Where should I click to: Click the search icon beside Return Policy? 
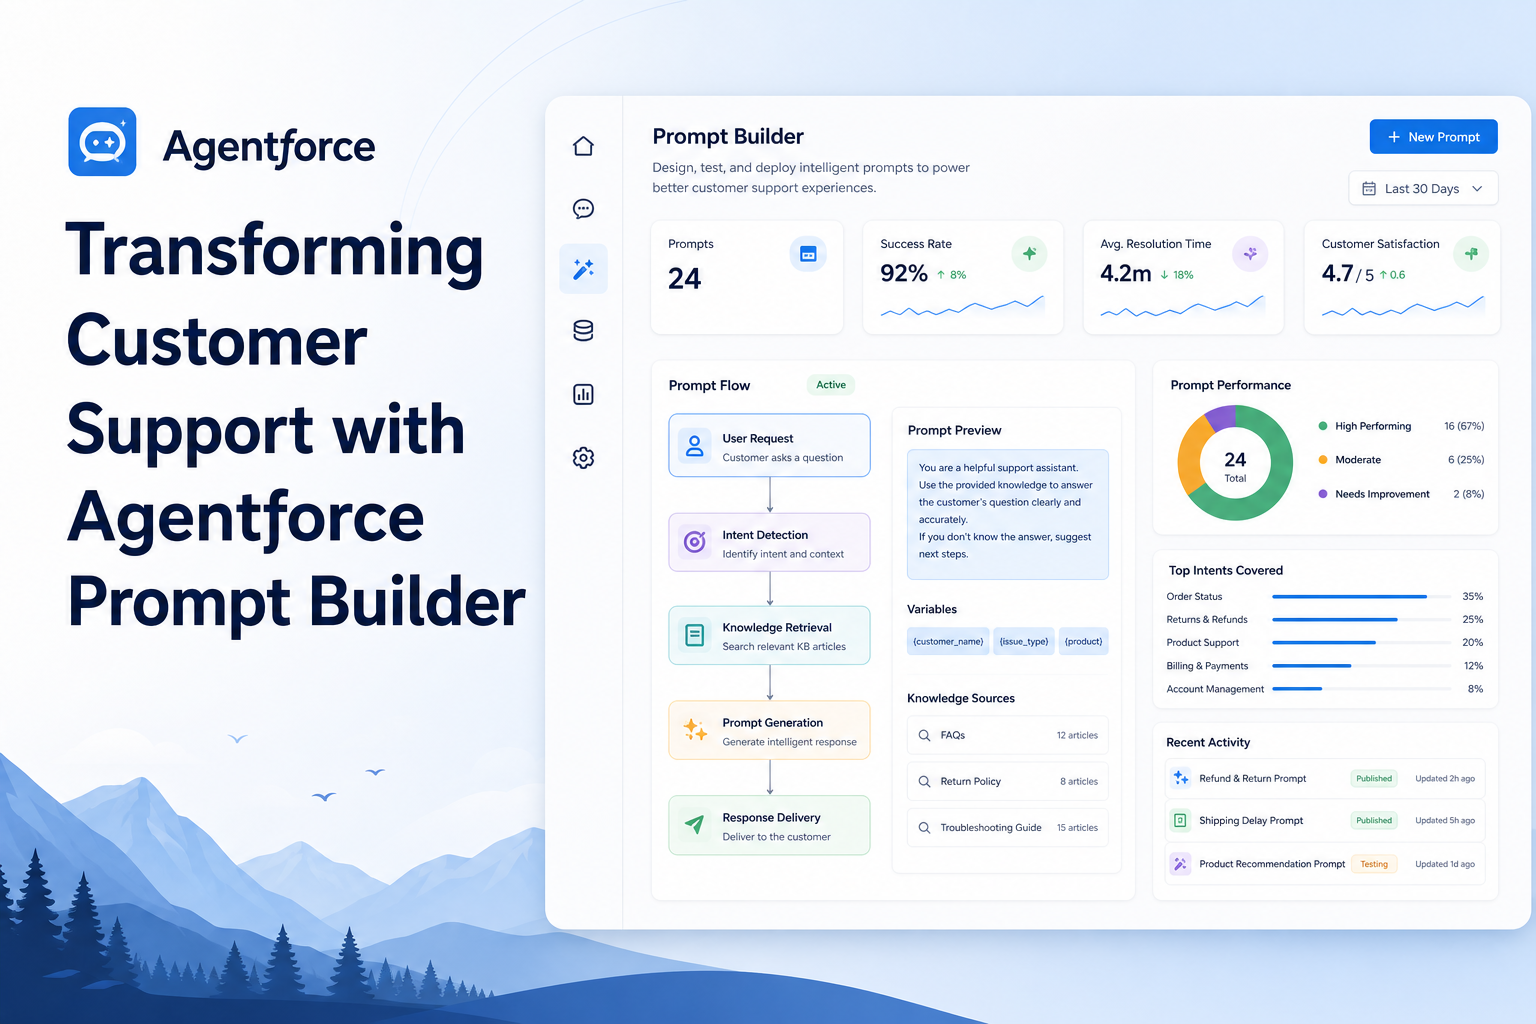tap(924, 782)
